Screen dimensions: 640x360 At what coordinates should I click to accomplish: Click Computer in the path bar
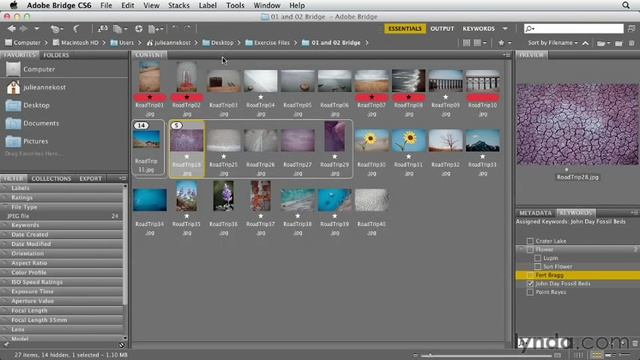click(23, 42)
